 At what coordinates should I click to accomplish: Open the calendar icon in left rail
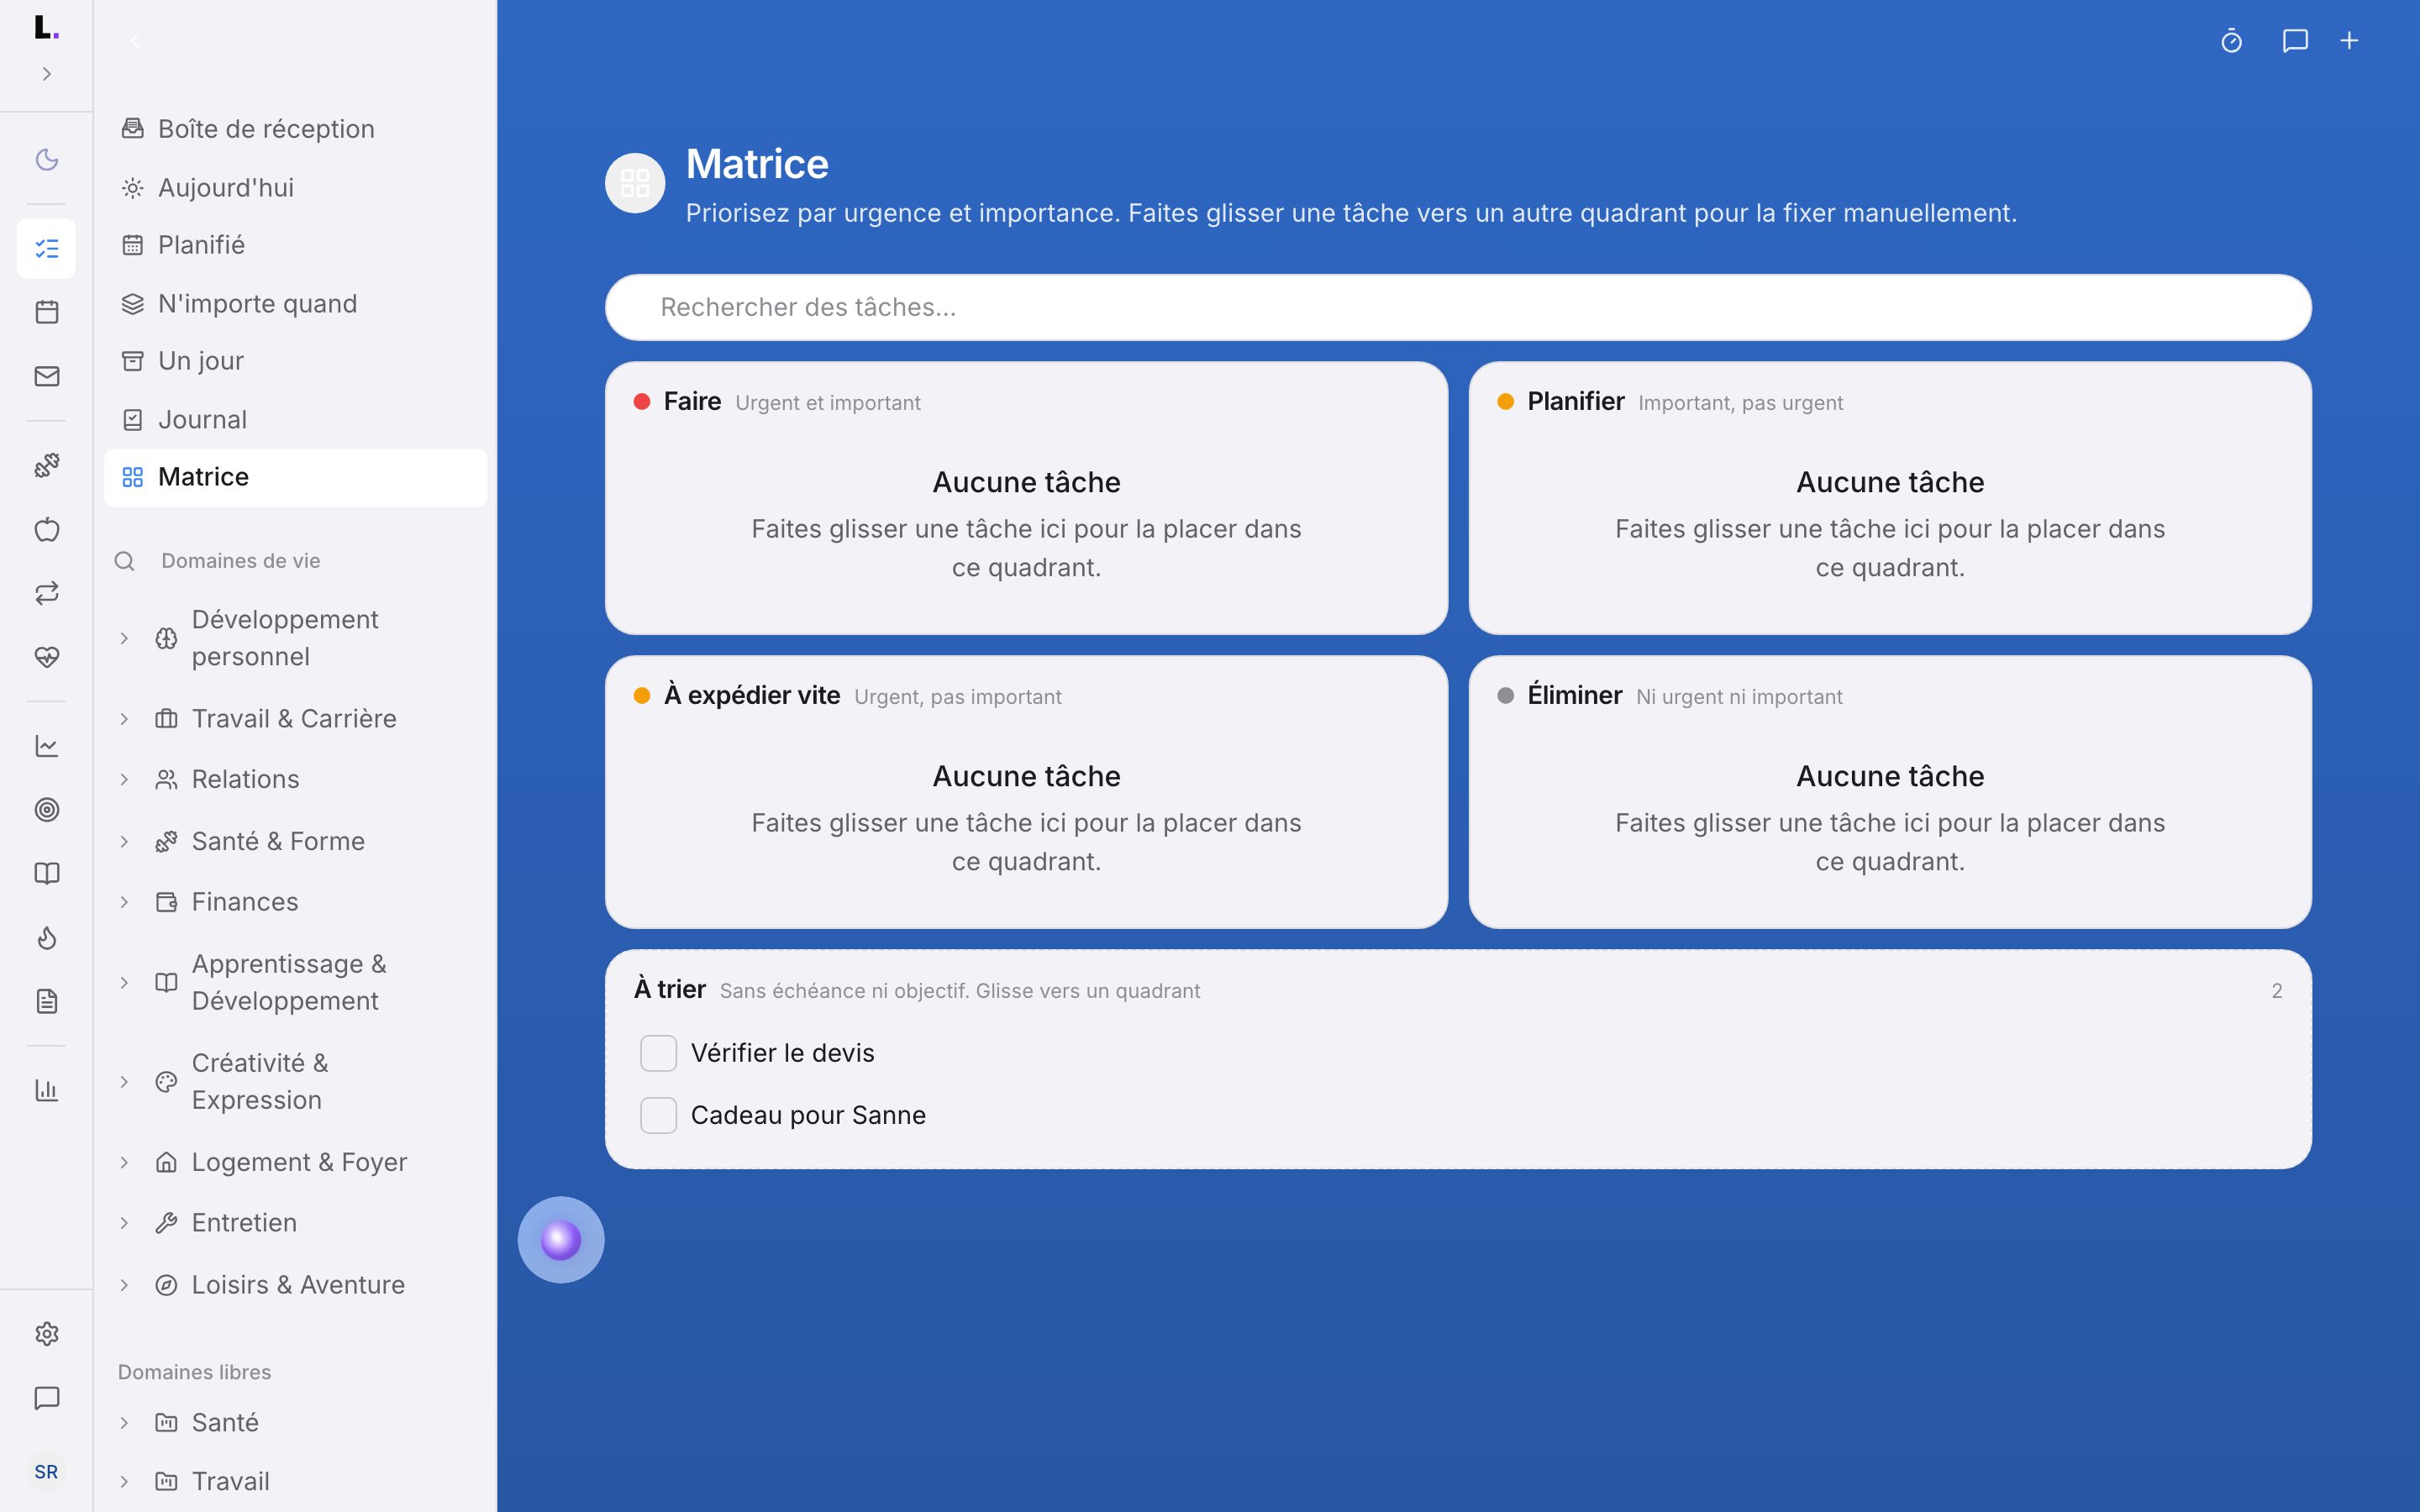pyautogui.click(x=47, y=312)
